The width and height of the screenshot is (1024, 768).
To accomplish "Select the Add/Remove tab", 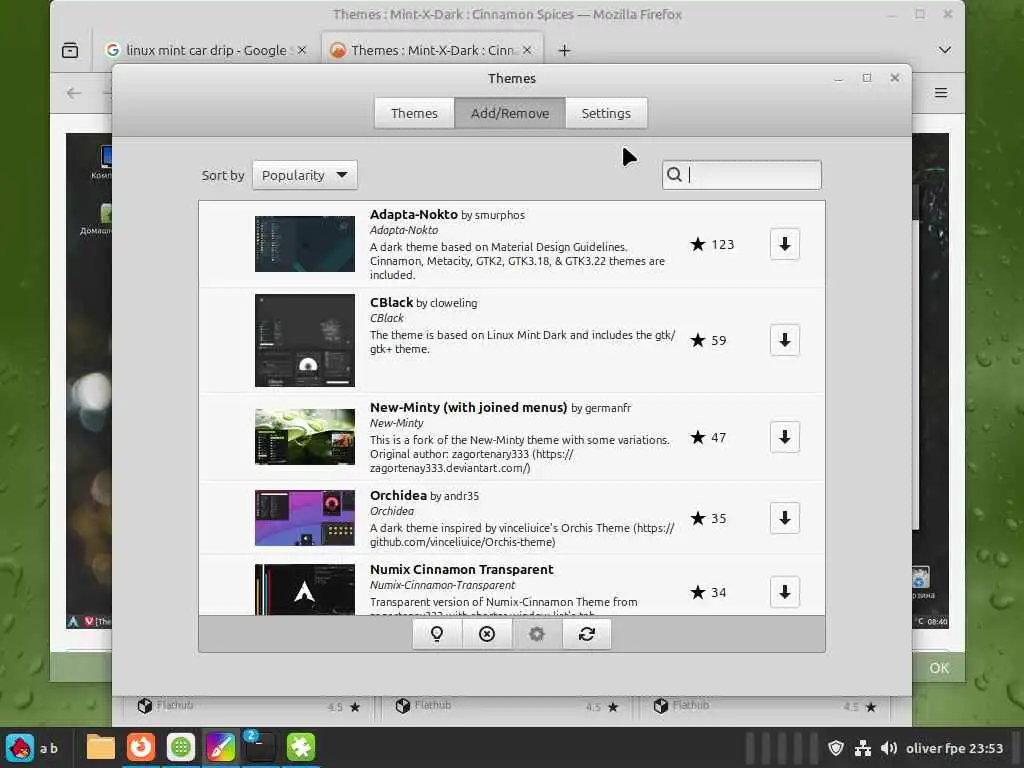I will [510, 113].
